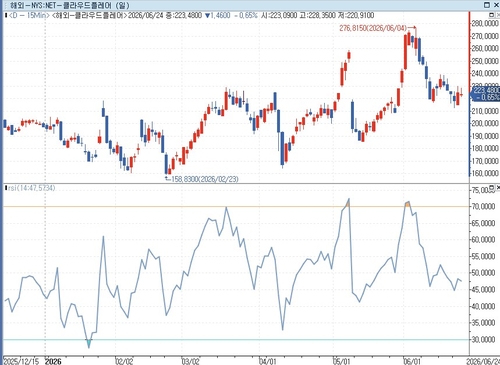Click the 30.0000 RSI axis label
The image size is (500, 365).
pyautogui.click(x=484, y=339)
